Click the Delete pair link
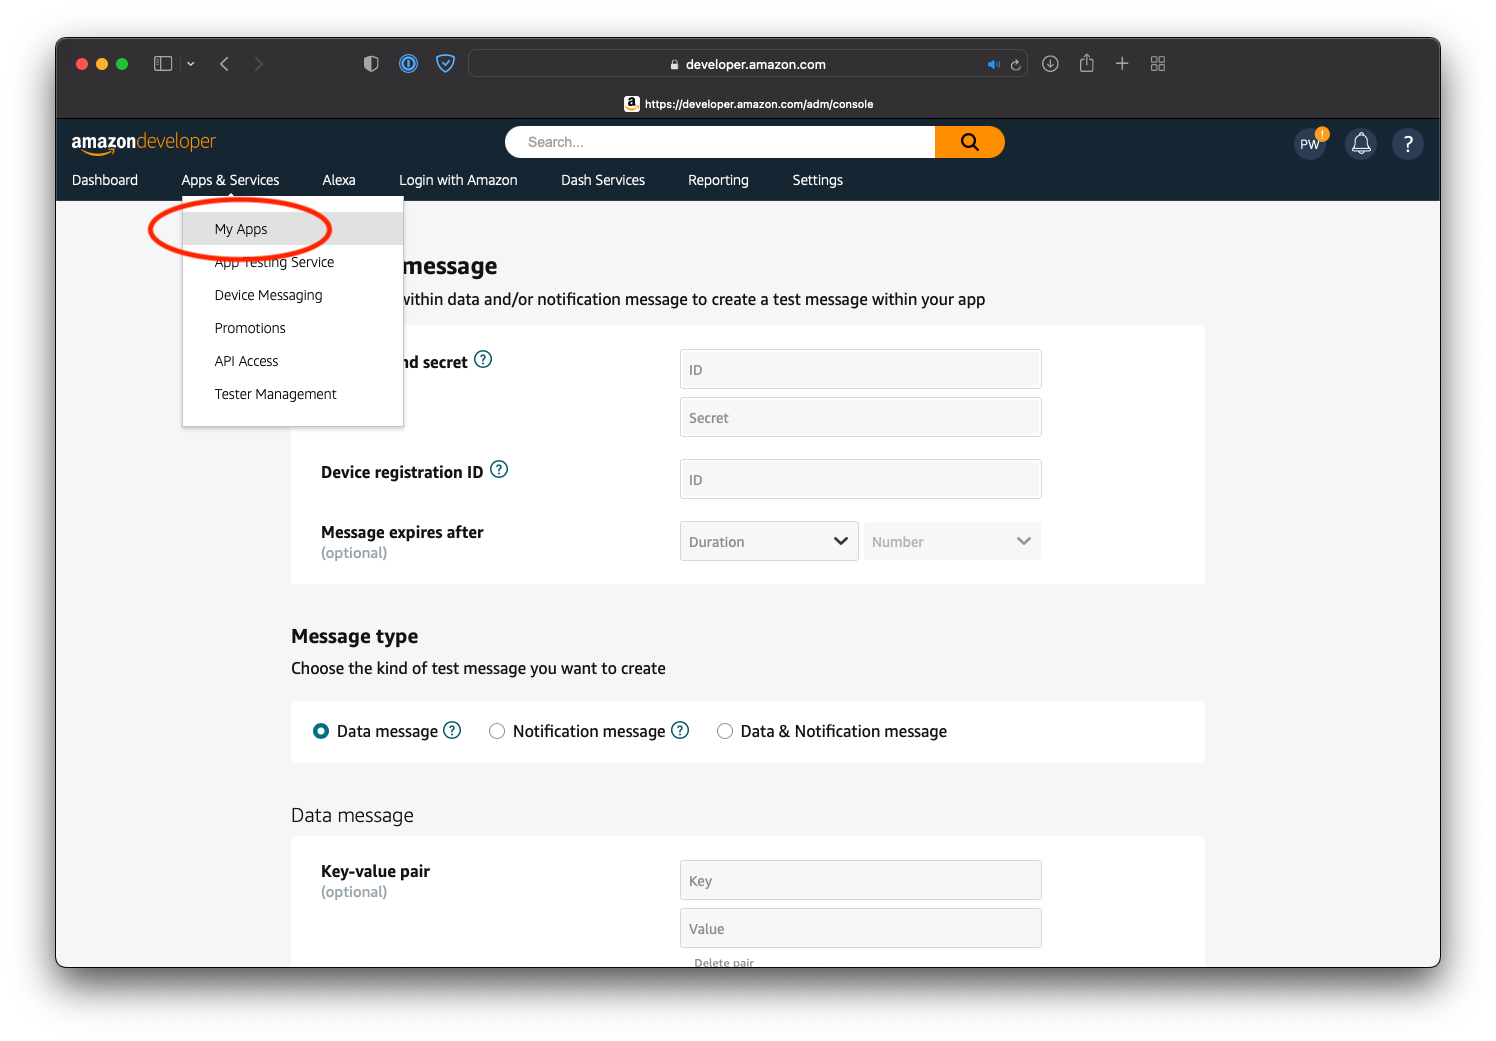This screenshot has height=1041, width=1496. pos(724,962)
